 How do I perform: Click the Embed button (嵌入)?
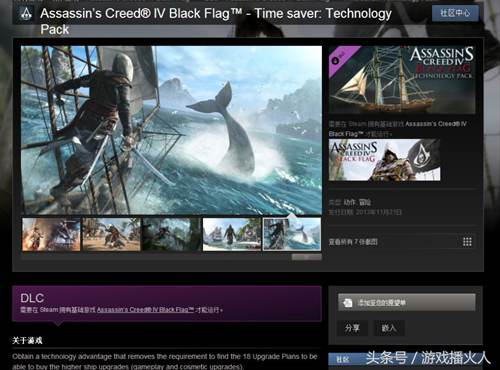click(389, 328)
